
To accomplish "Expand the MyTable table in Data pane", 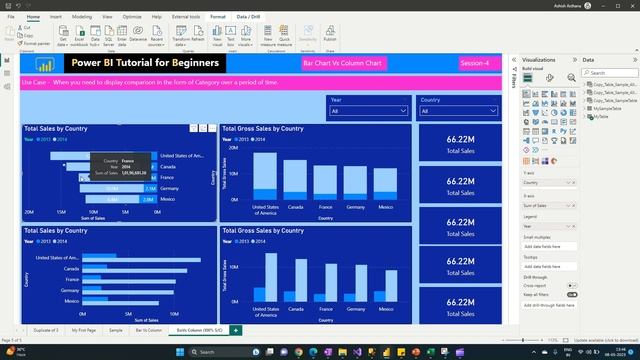I will coord(584,117).
